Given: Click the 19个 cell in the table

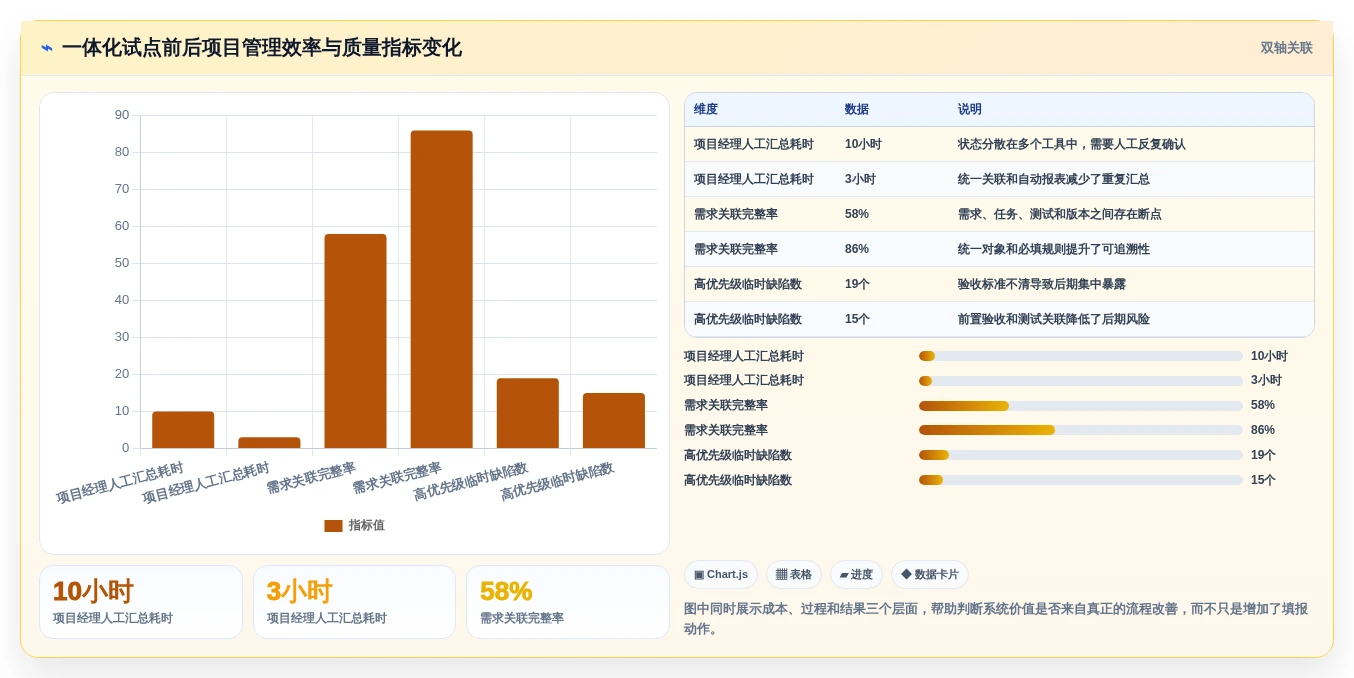Looking at the screenshot, I should click(x=857, y=284).
